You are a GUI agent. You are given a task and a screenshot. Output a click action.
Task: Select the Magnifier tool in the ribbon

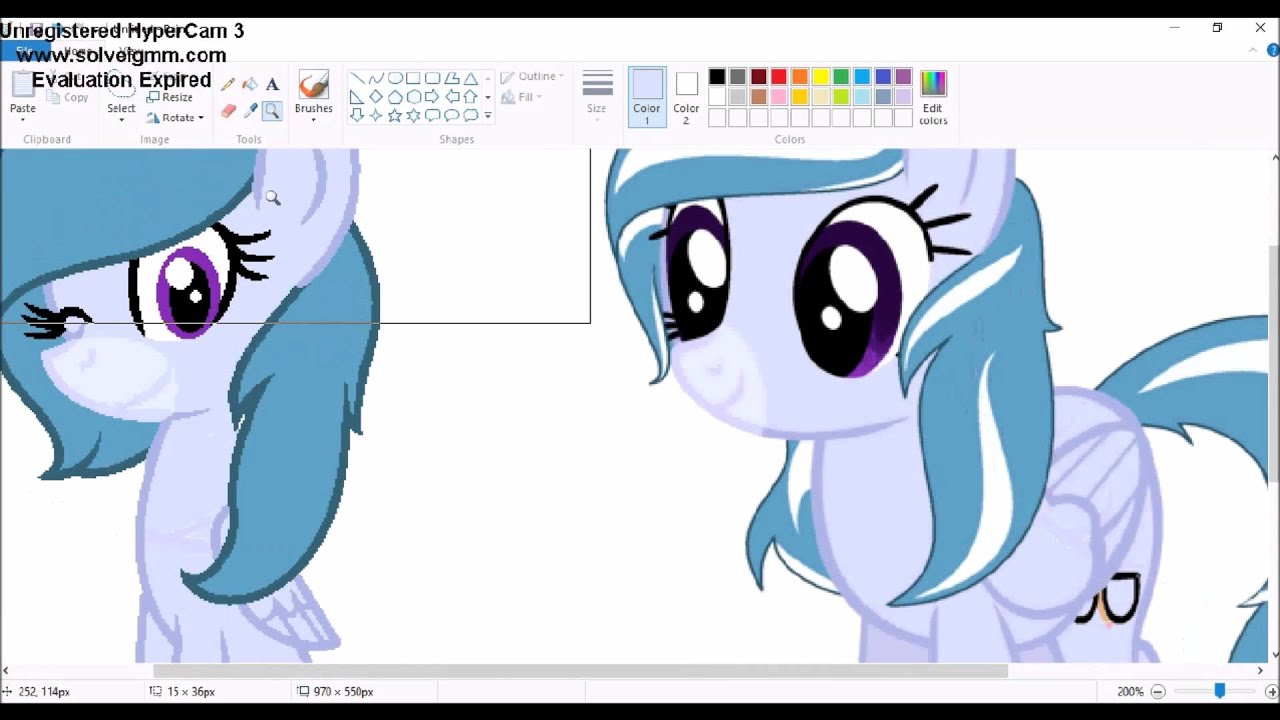coord(272,111)
